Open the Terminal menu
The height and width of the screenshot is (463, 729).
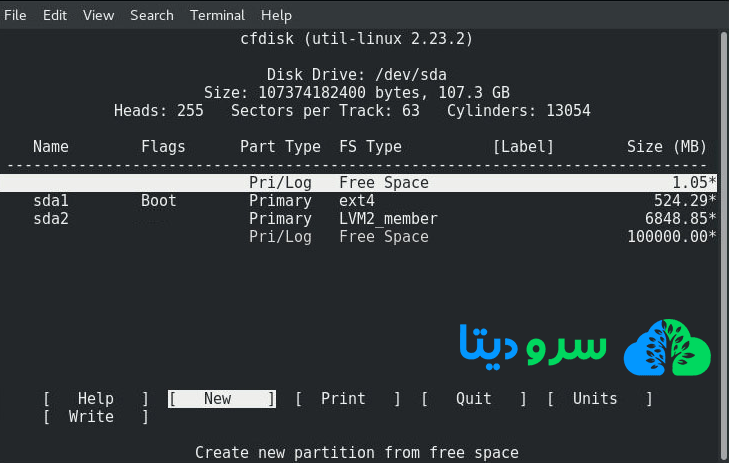point(217,15)
